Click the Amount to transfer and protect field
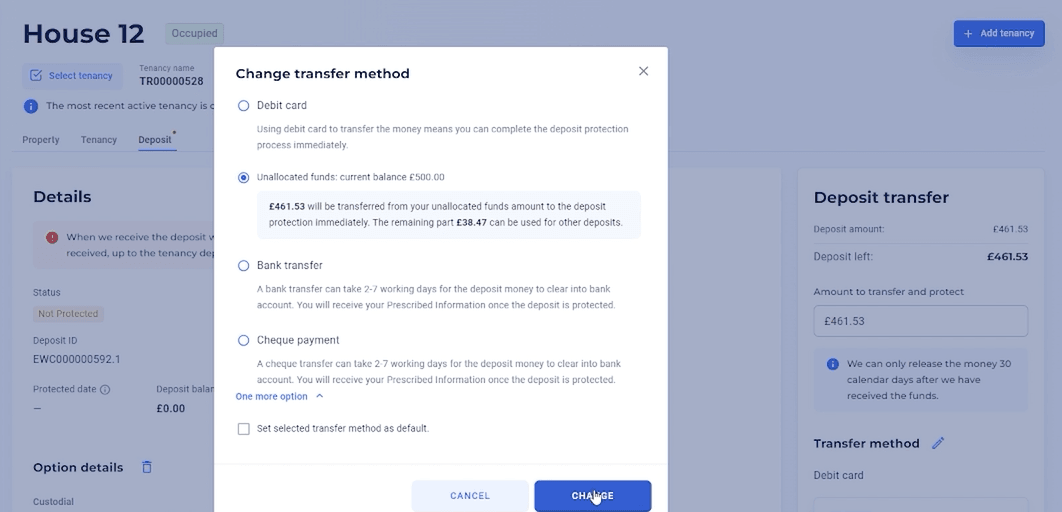1062x512 pixels. [x=920, y=321]
